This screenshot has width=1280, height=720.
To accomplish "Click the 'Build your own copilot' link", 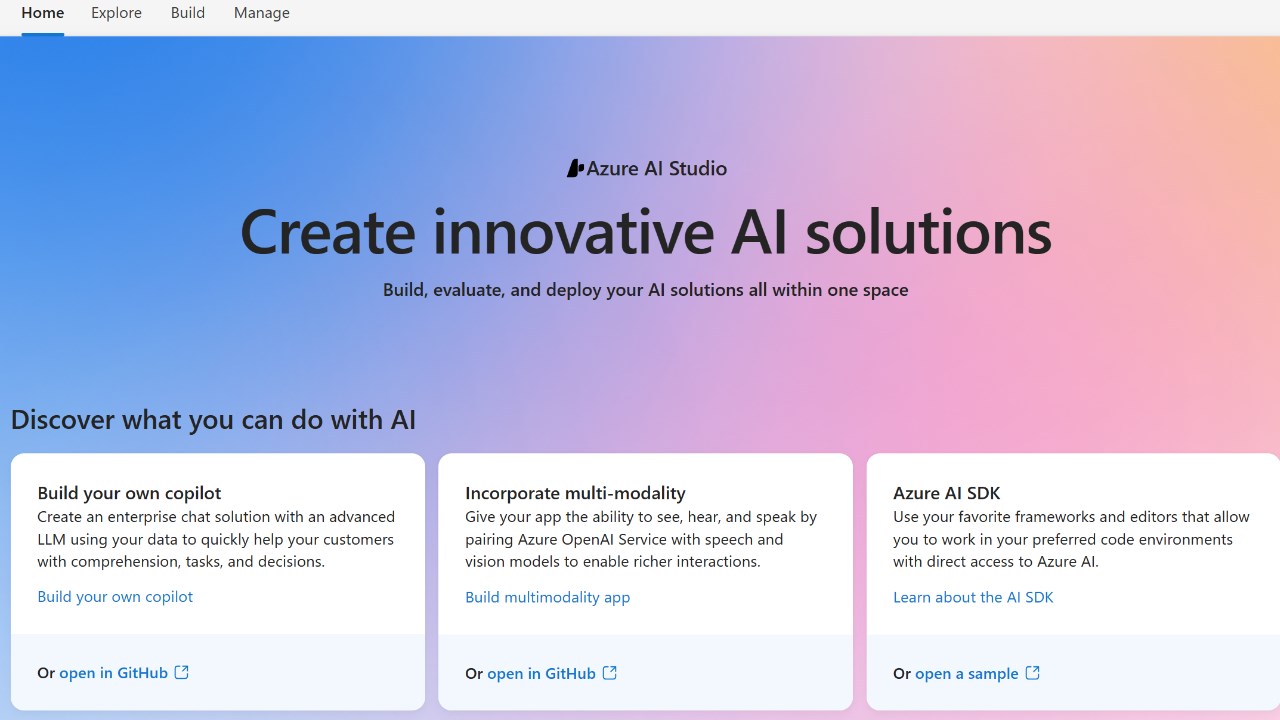I will tap(115, 597).
